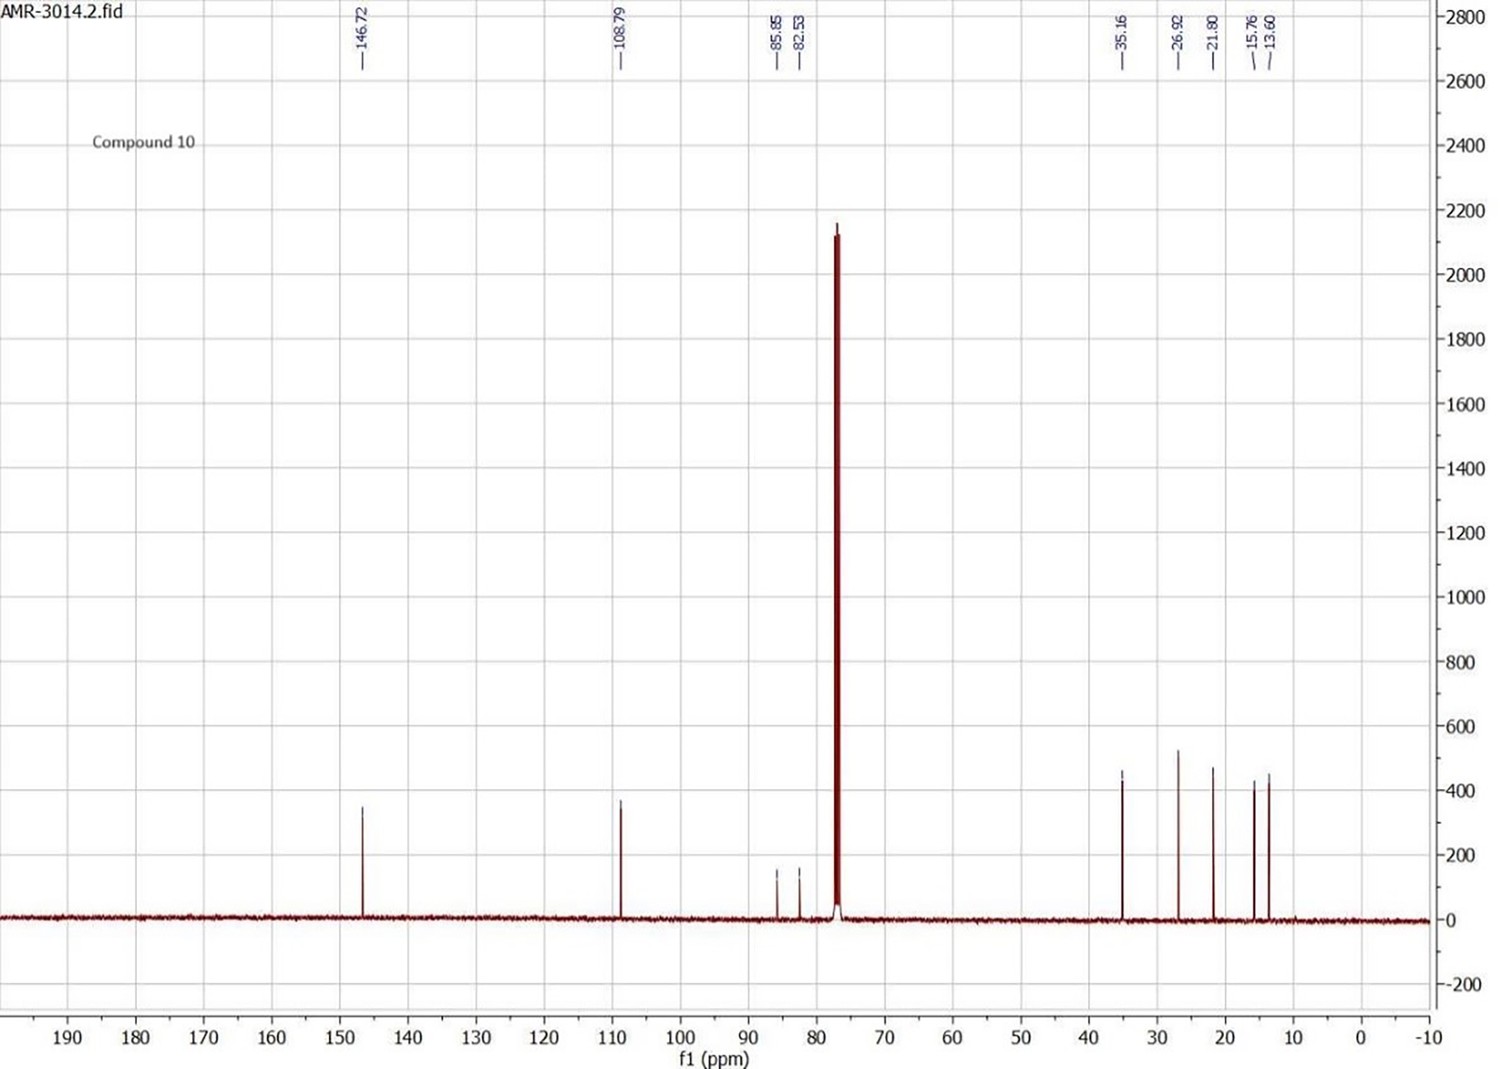Click the tall solvent peak near 77 ppm
This screenshot has height=1069, width=1500.
[x=837, y=570]
